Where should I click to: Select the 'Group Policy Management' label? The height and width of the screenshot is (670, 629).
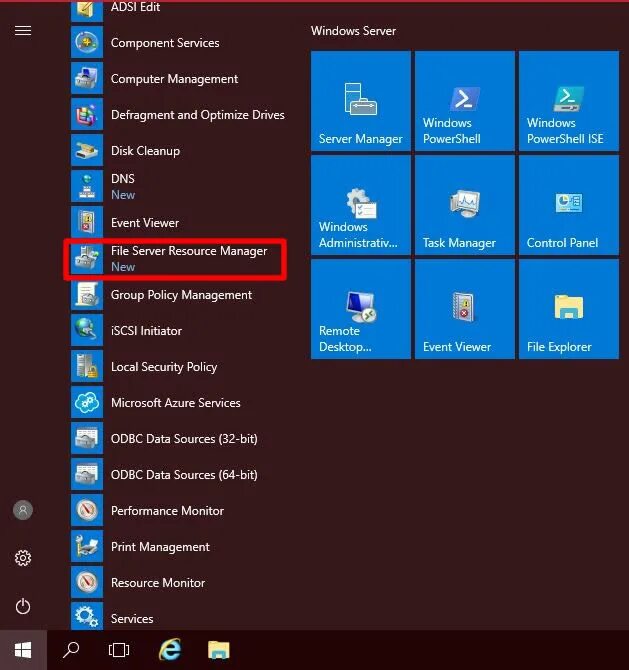click(181, 295)
